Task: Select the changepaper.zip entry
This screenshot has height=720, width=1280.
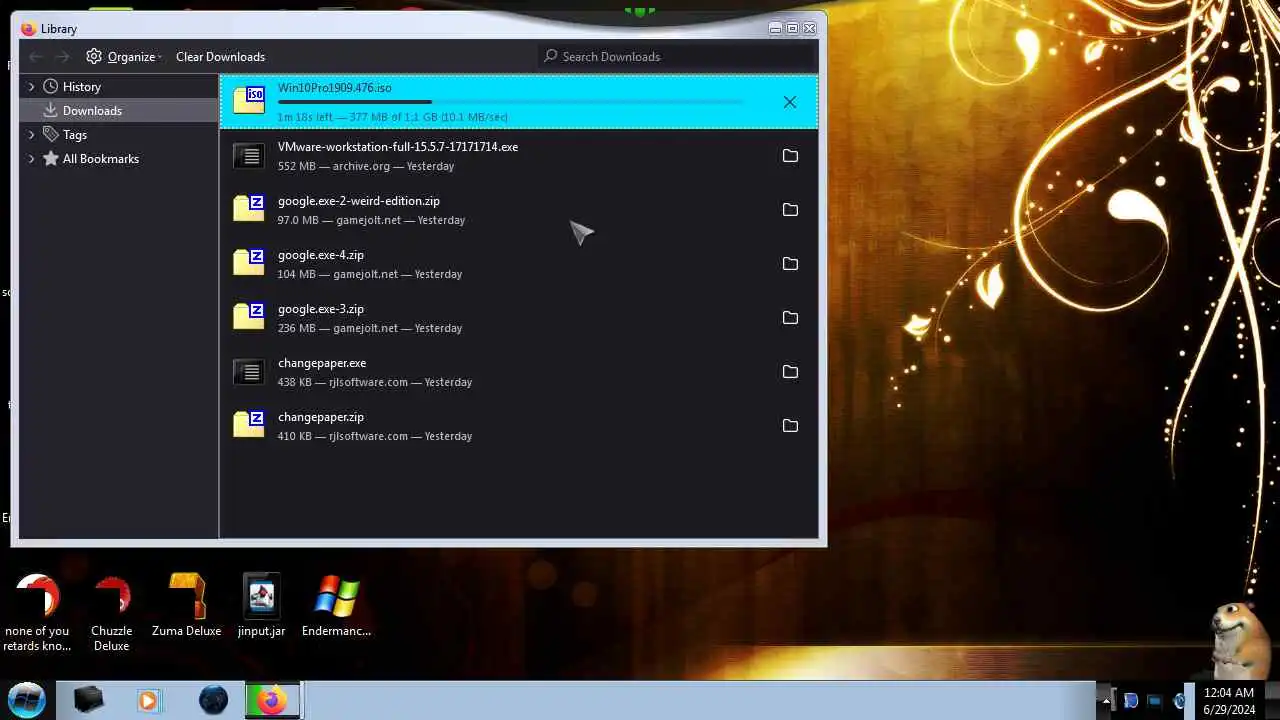Action: tap(519, 426)
